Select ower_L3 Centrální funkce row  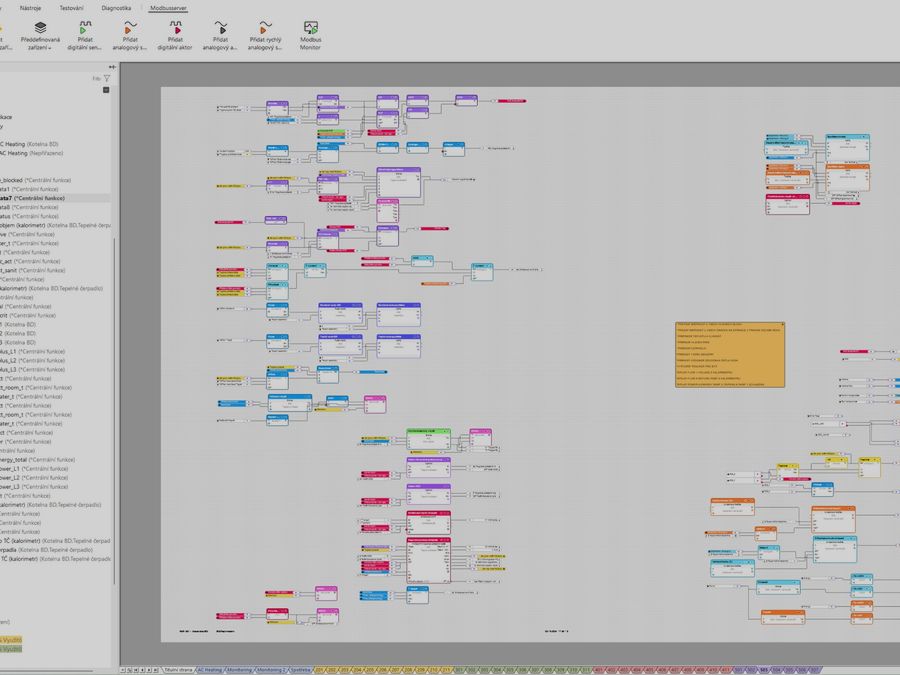55,487
